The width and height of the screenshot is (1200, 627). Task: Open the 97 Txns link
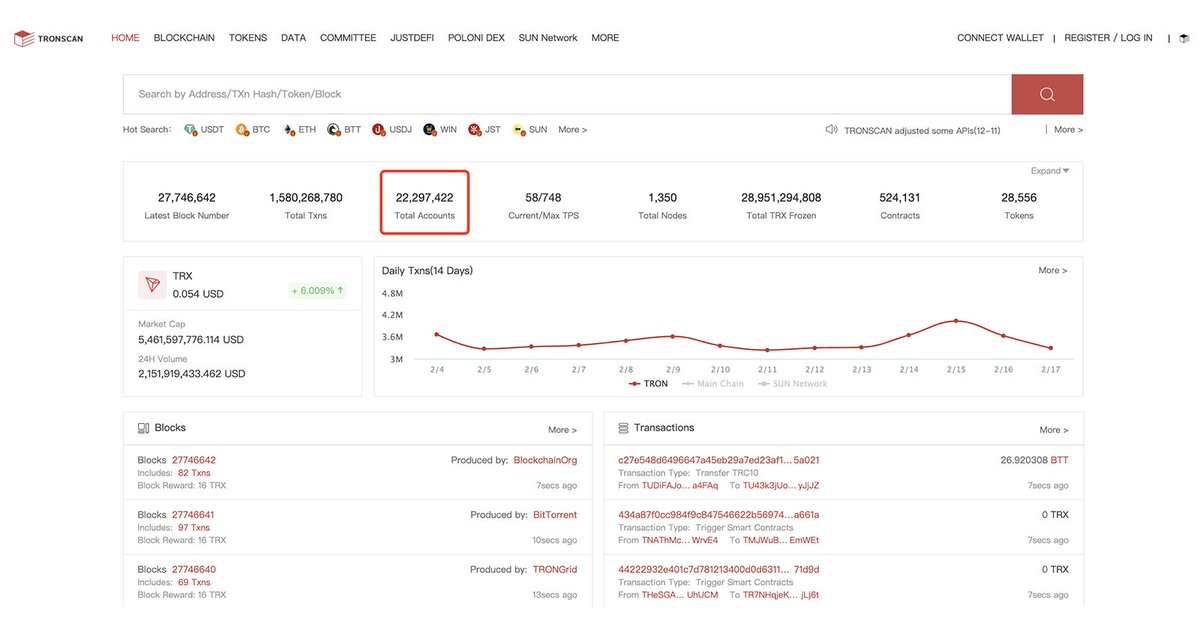(194, 528)
